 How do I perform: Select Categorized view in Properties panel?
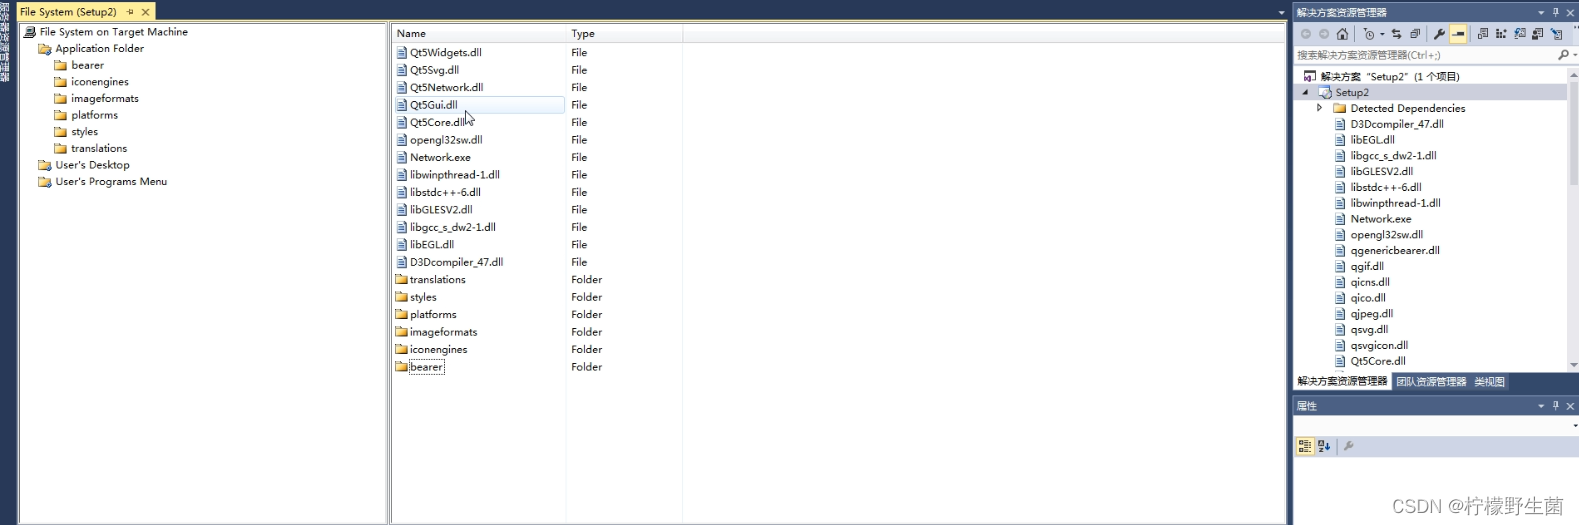click(1305, 446)
